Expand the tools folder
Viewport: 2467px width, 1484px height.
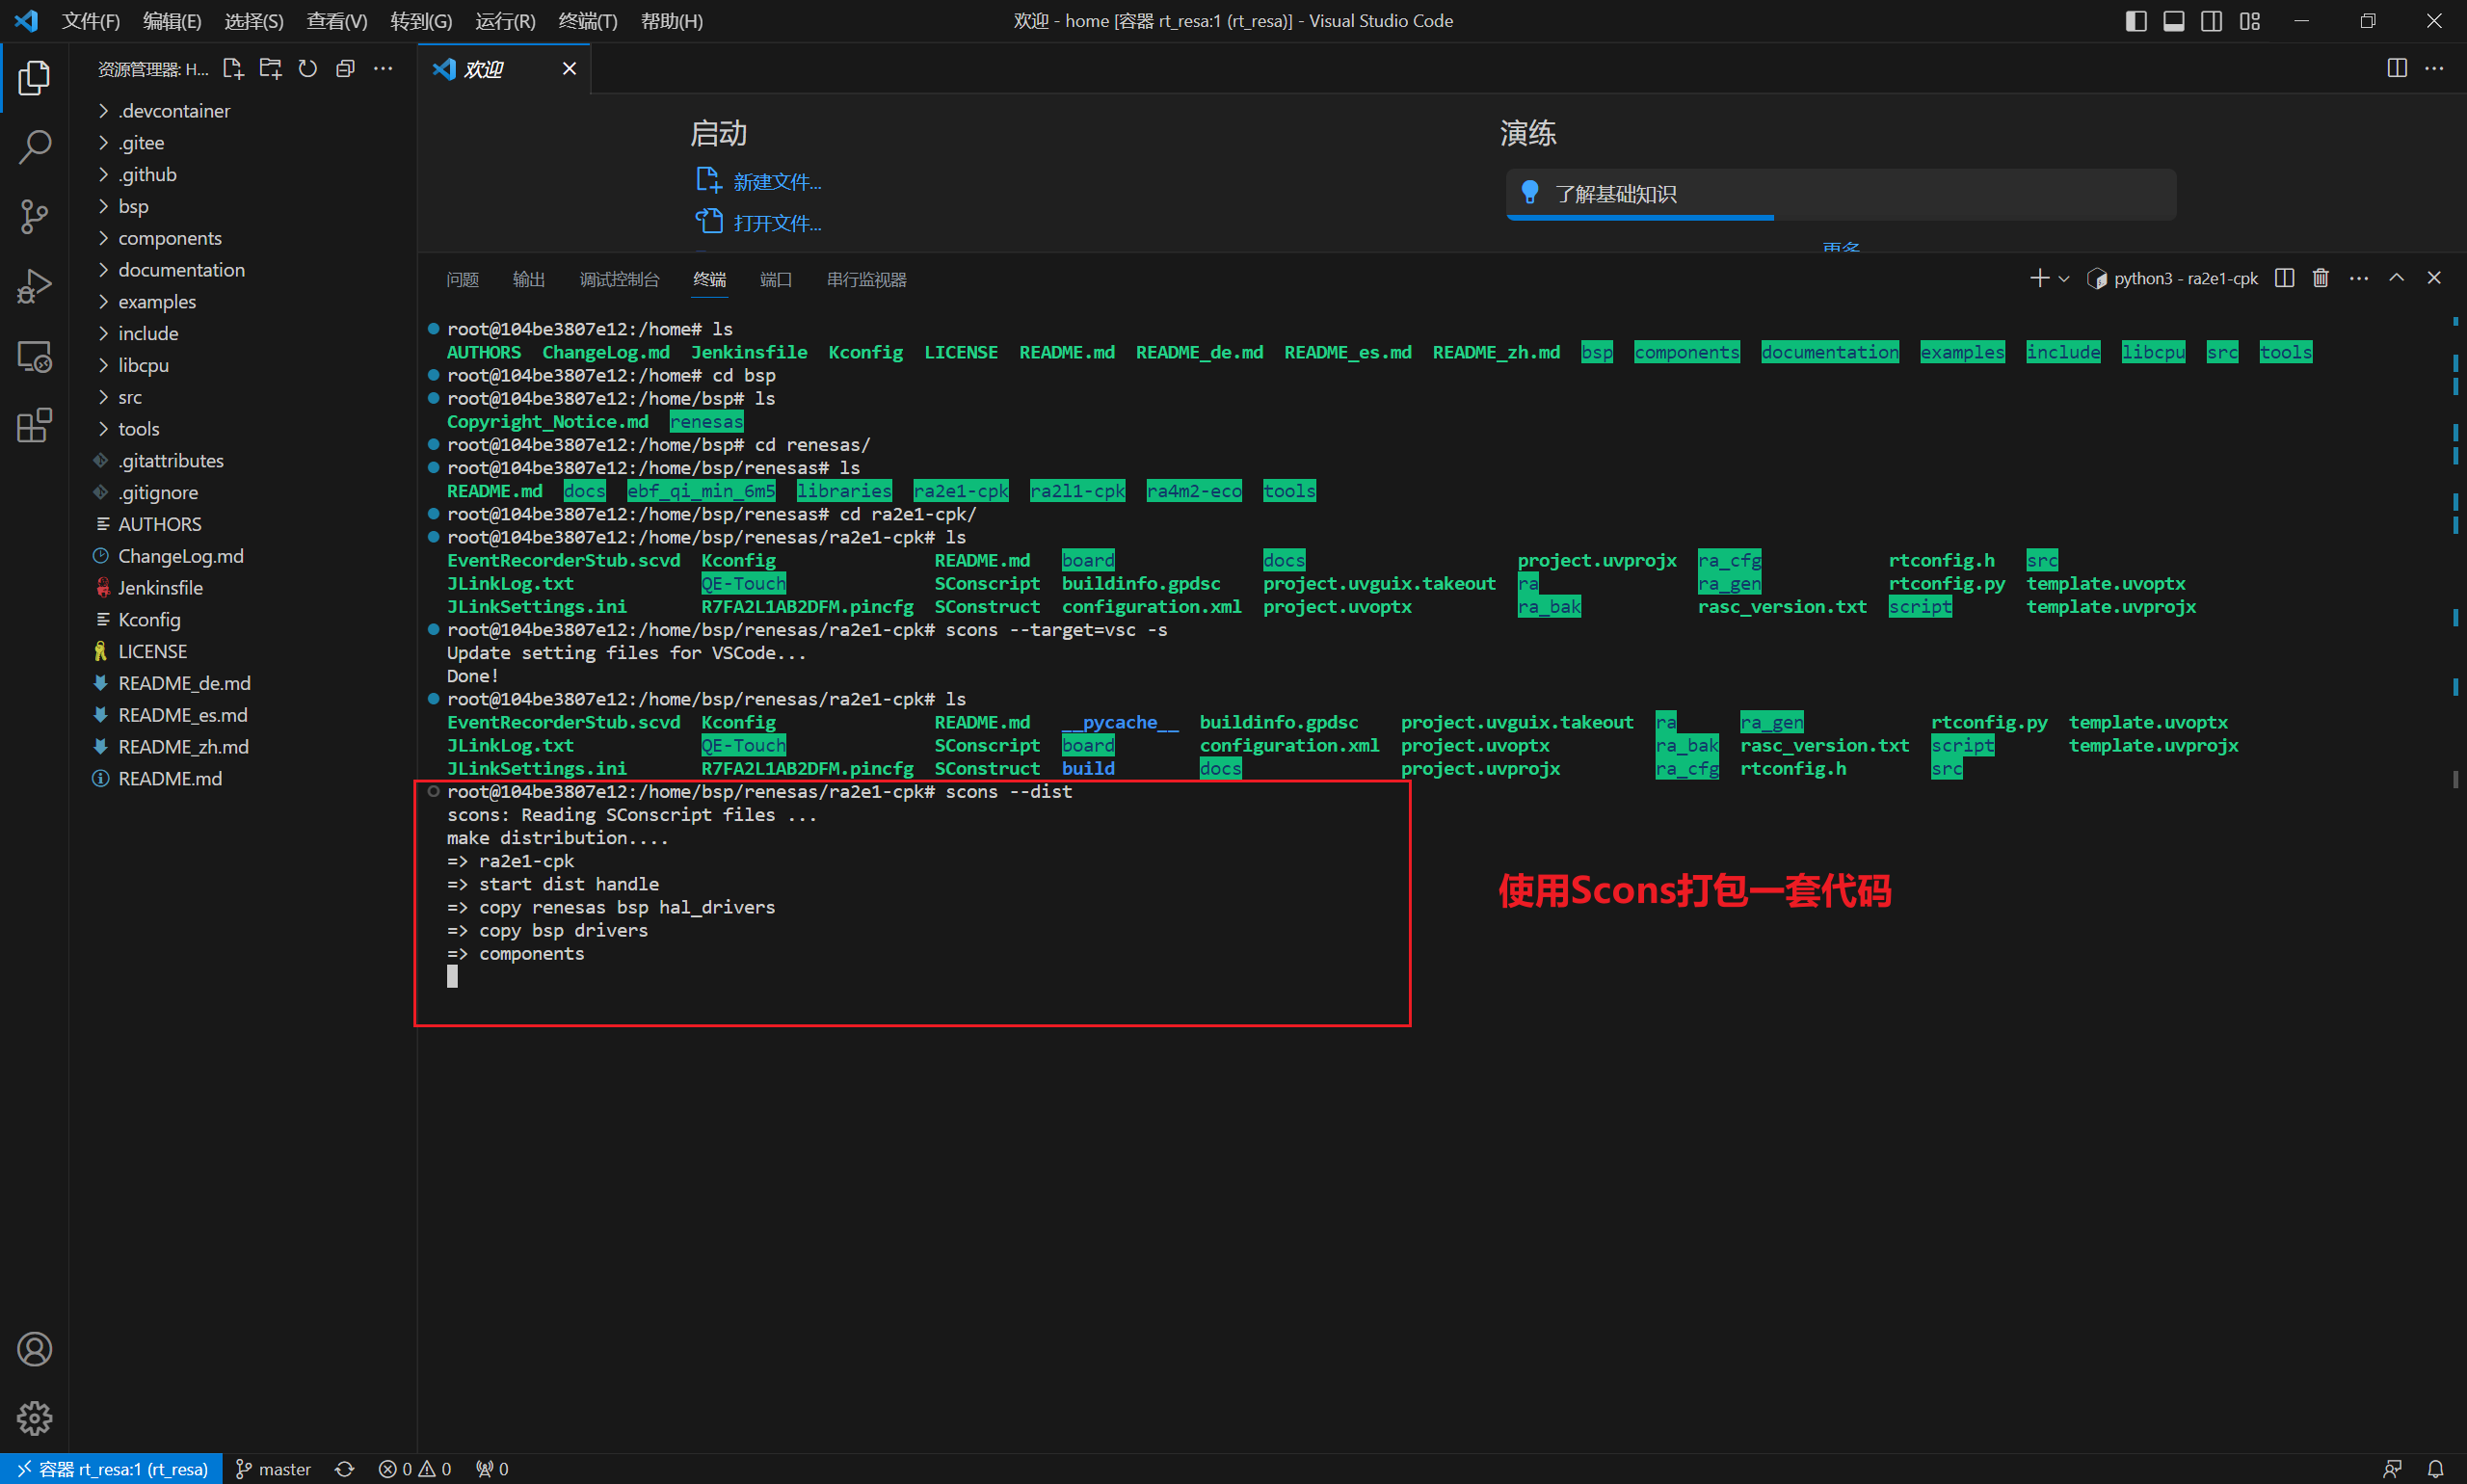click(245, 429)
